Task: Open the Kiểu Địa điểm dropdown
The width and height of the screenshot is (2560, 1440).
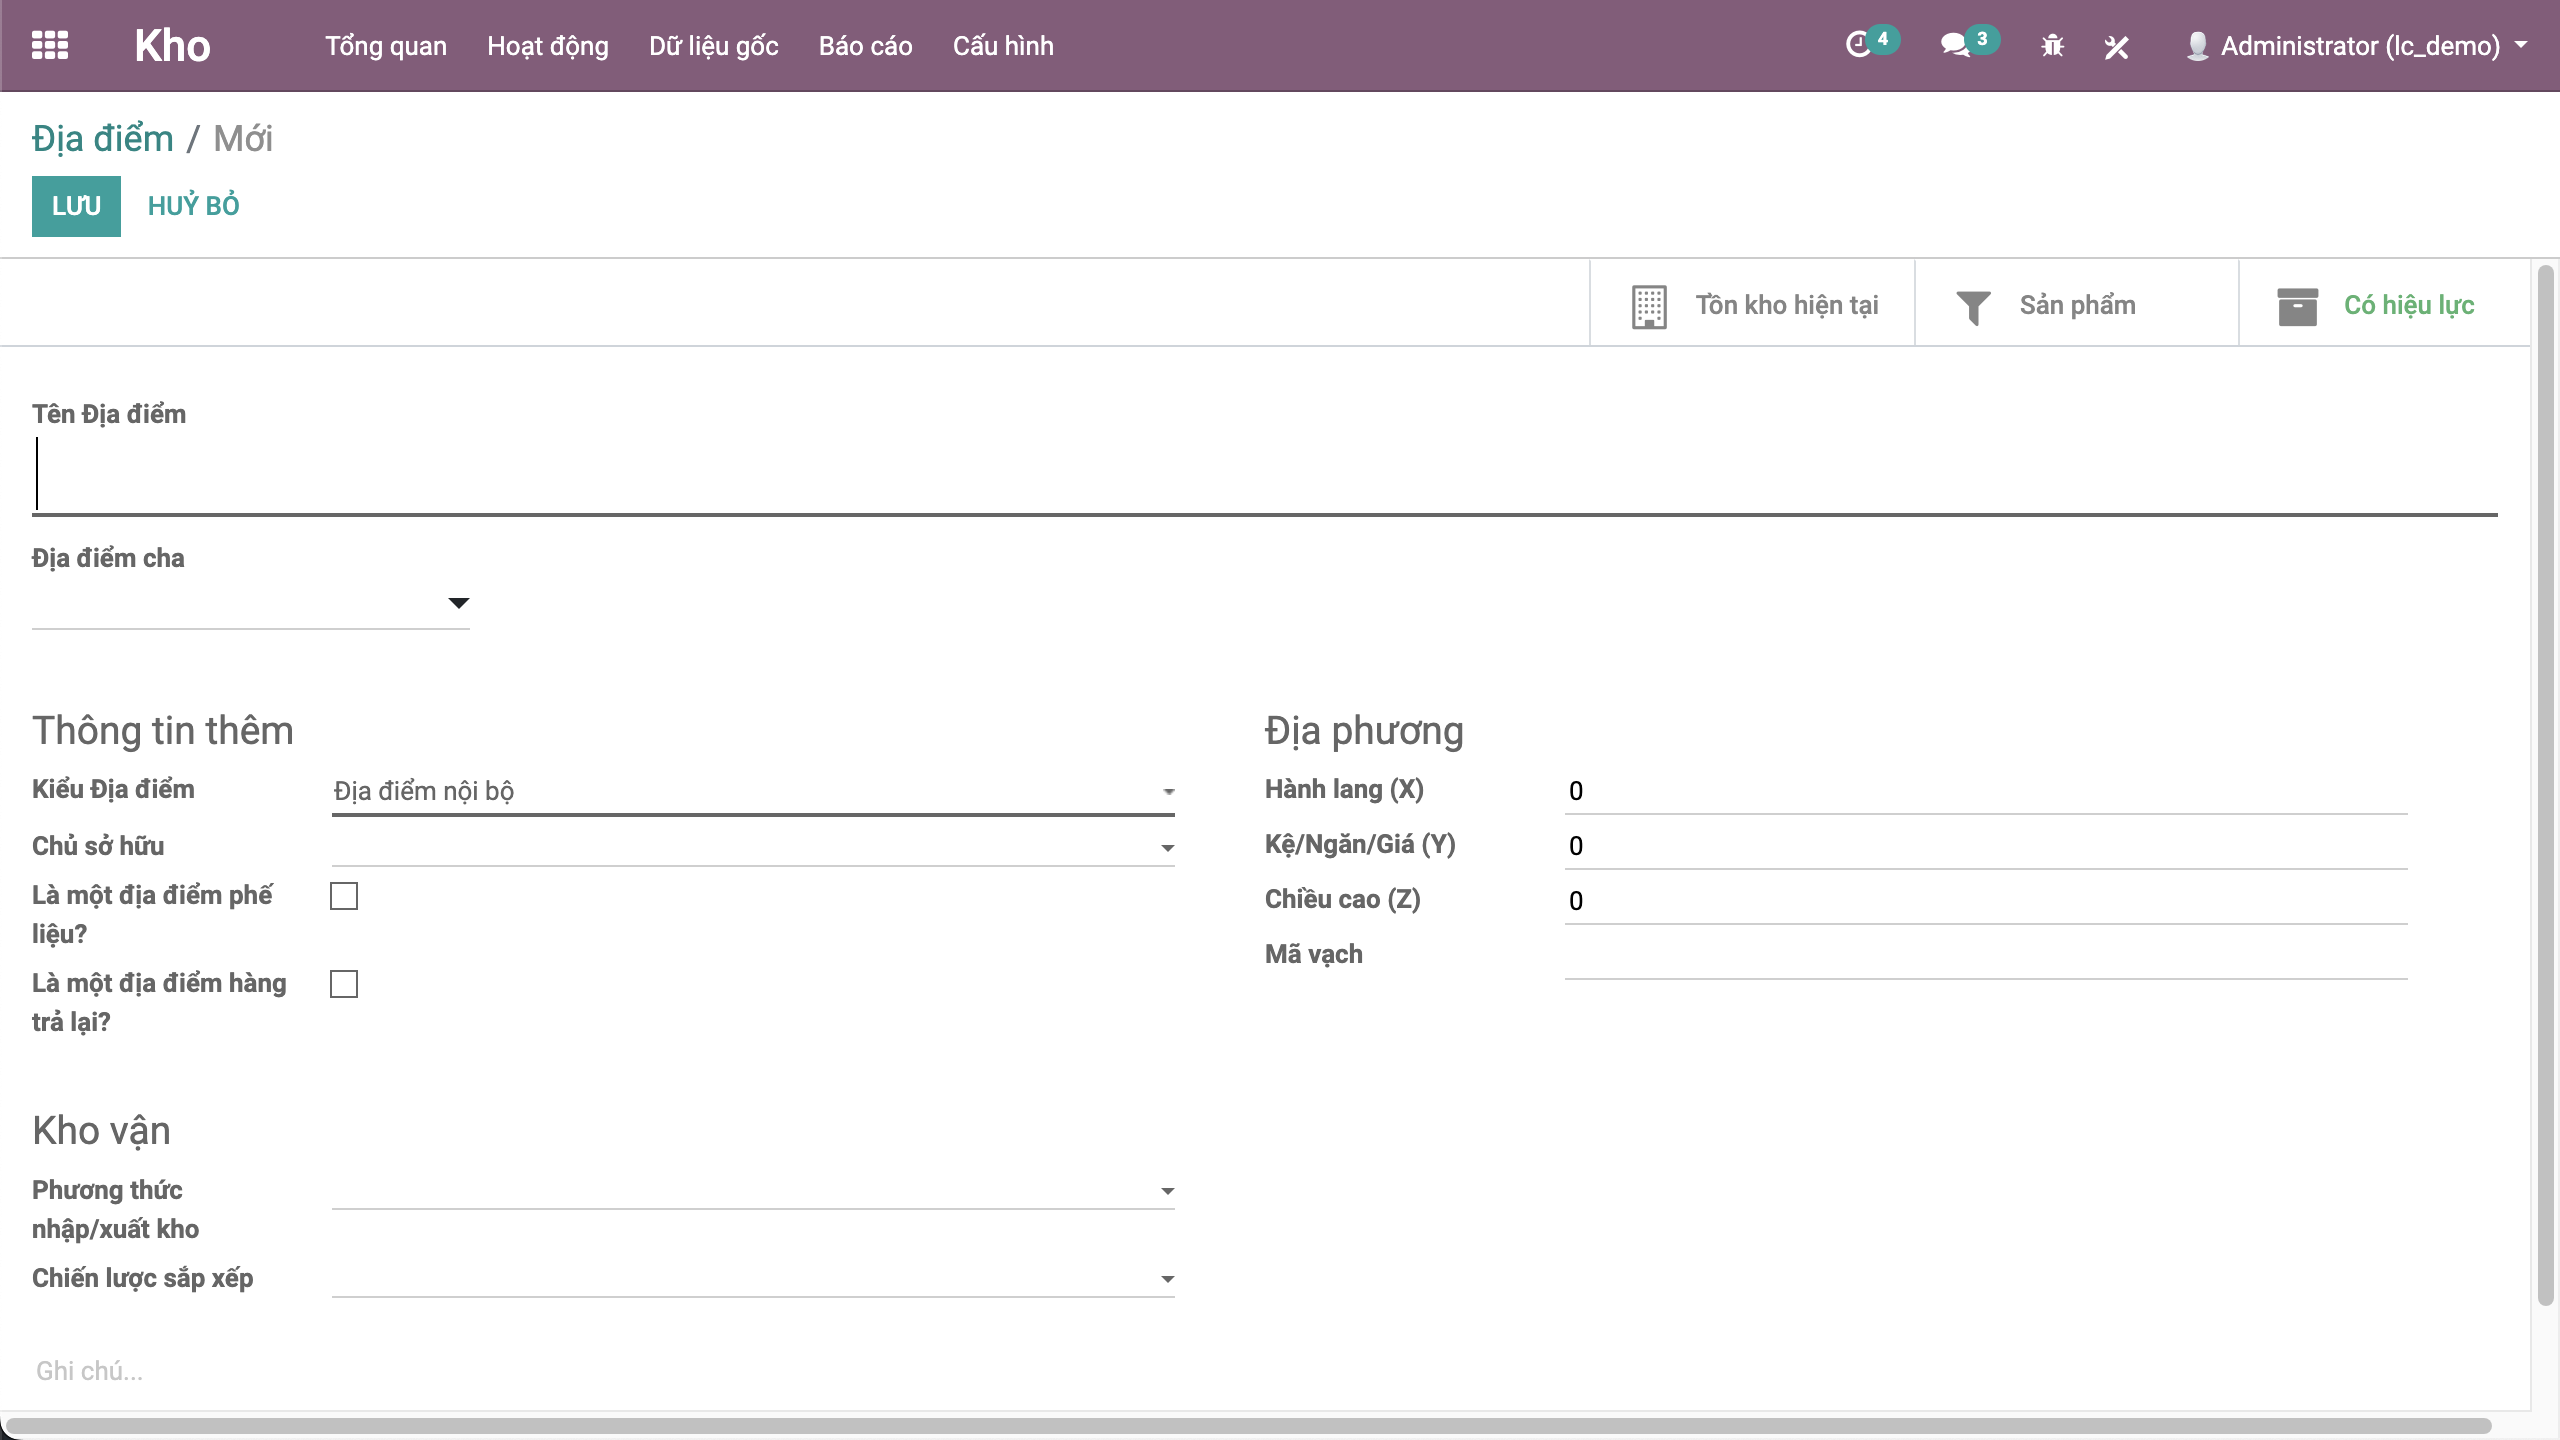Action: [x=752, y=791]
